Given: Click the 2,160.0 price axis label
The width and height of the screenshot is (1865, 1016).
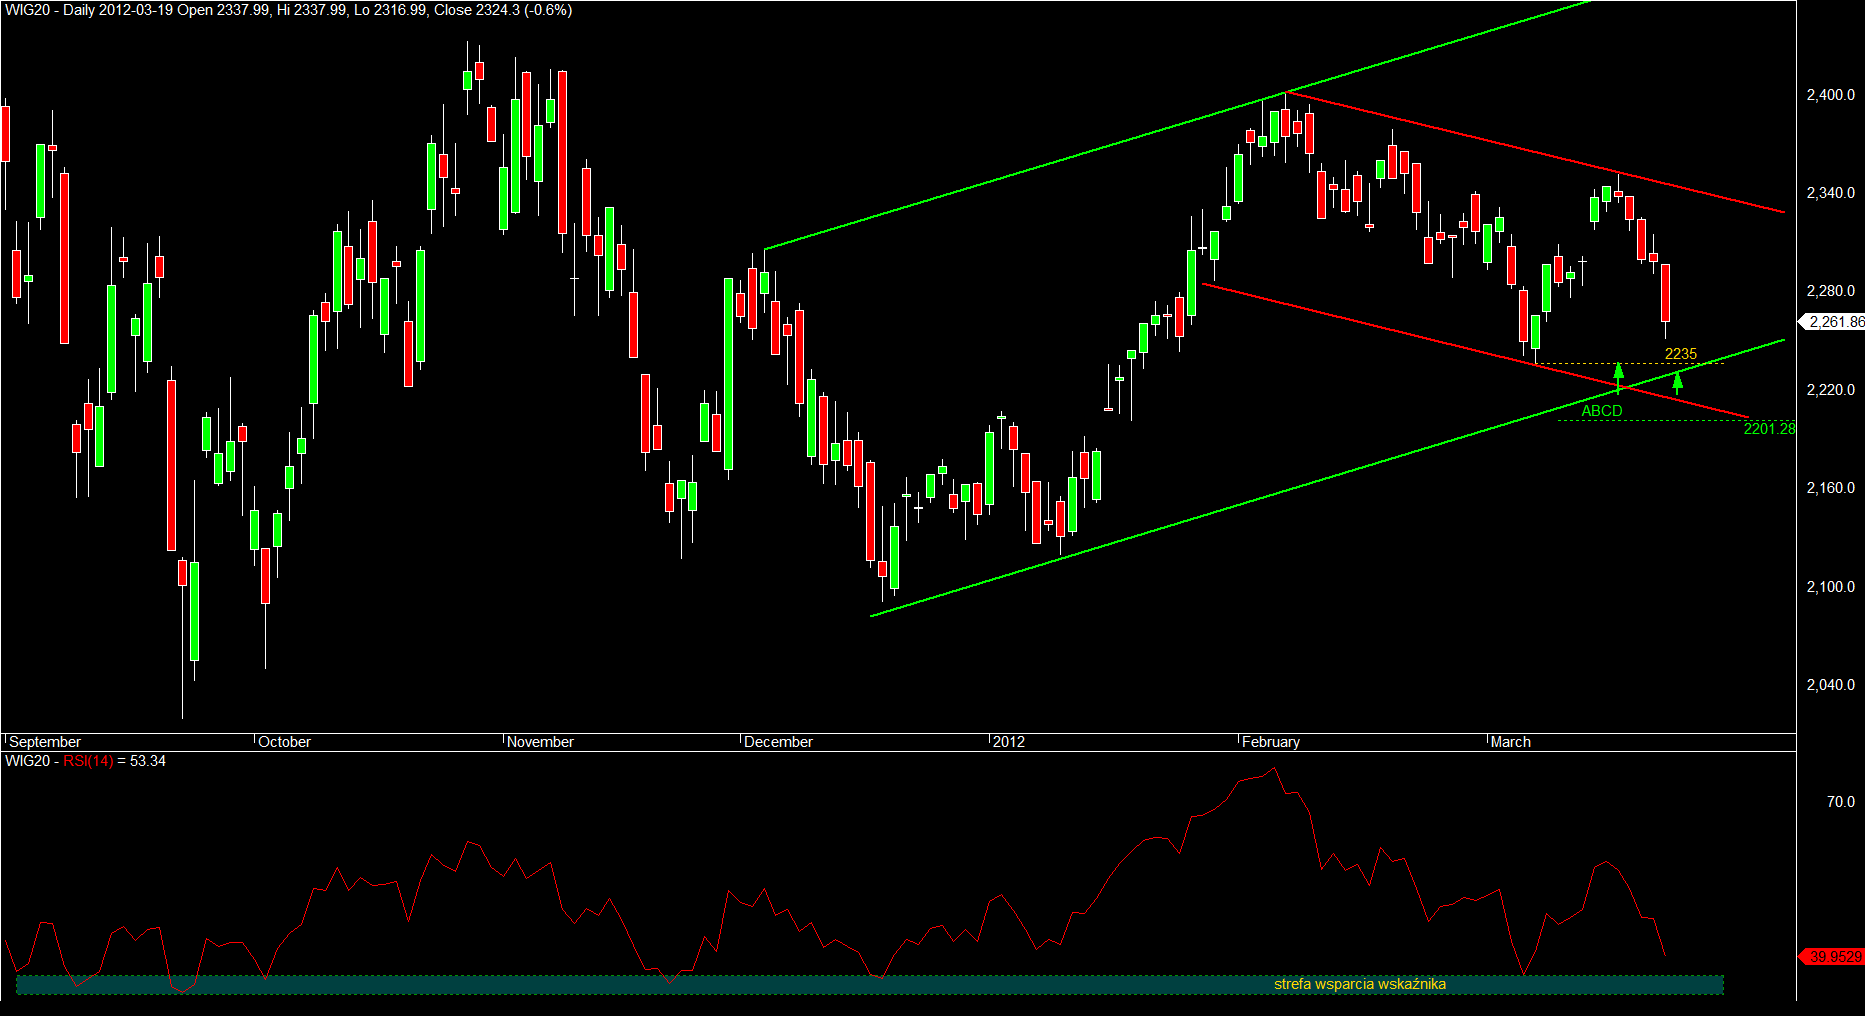Looking at the screenshot, I should point(1830,488).
